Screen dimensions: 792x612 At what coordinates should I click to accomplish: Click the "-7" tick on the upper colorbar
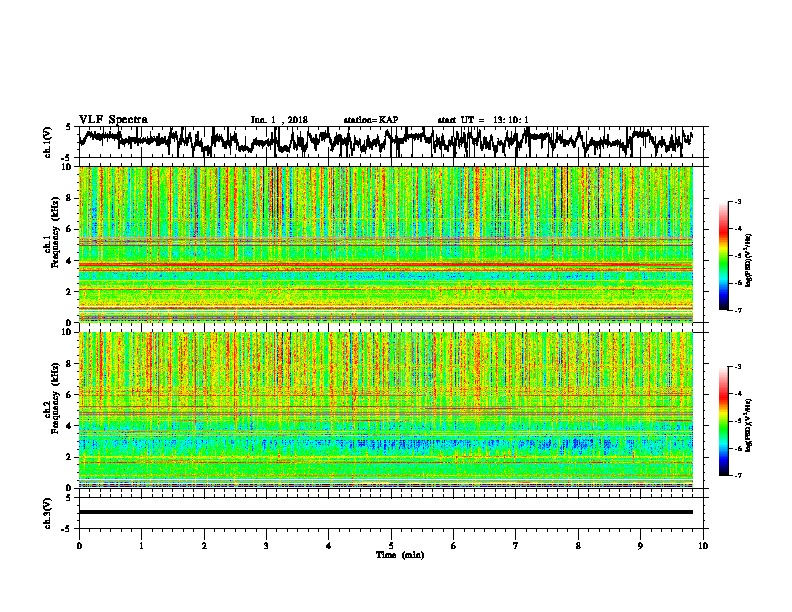click(x=738, y=310)
